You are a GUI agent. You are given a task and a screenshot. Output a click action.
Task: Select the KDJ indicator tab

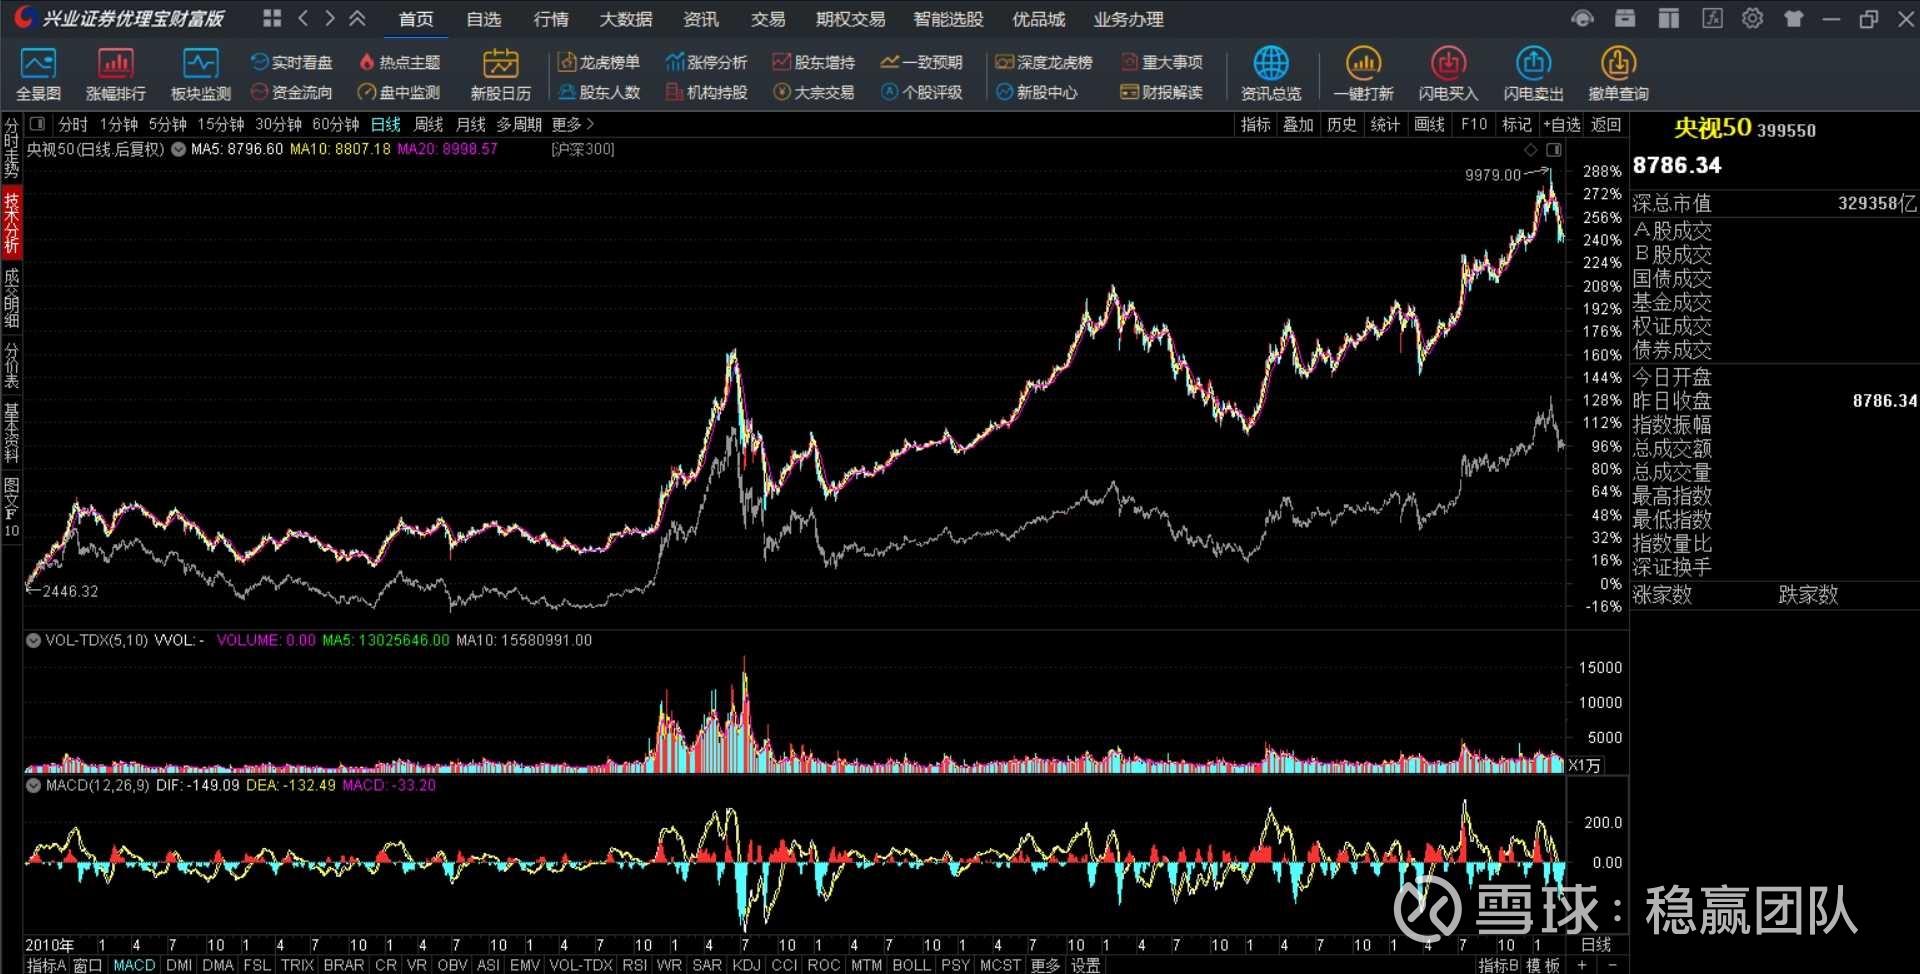[746, 965]
